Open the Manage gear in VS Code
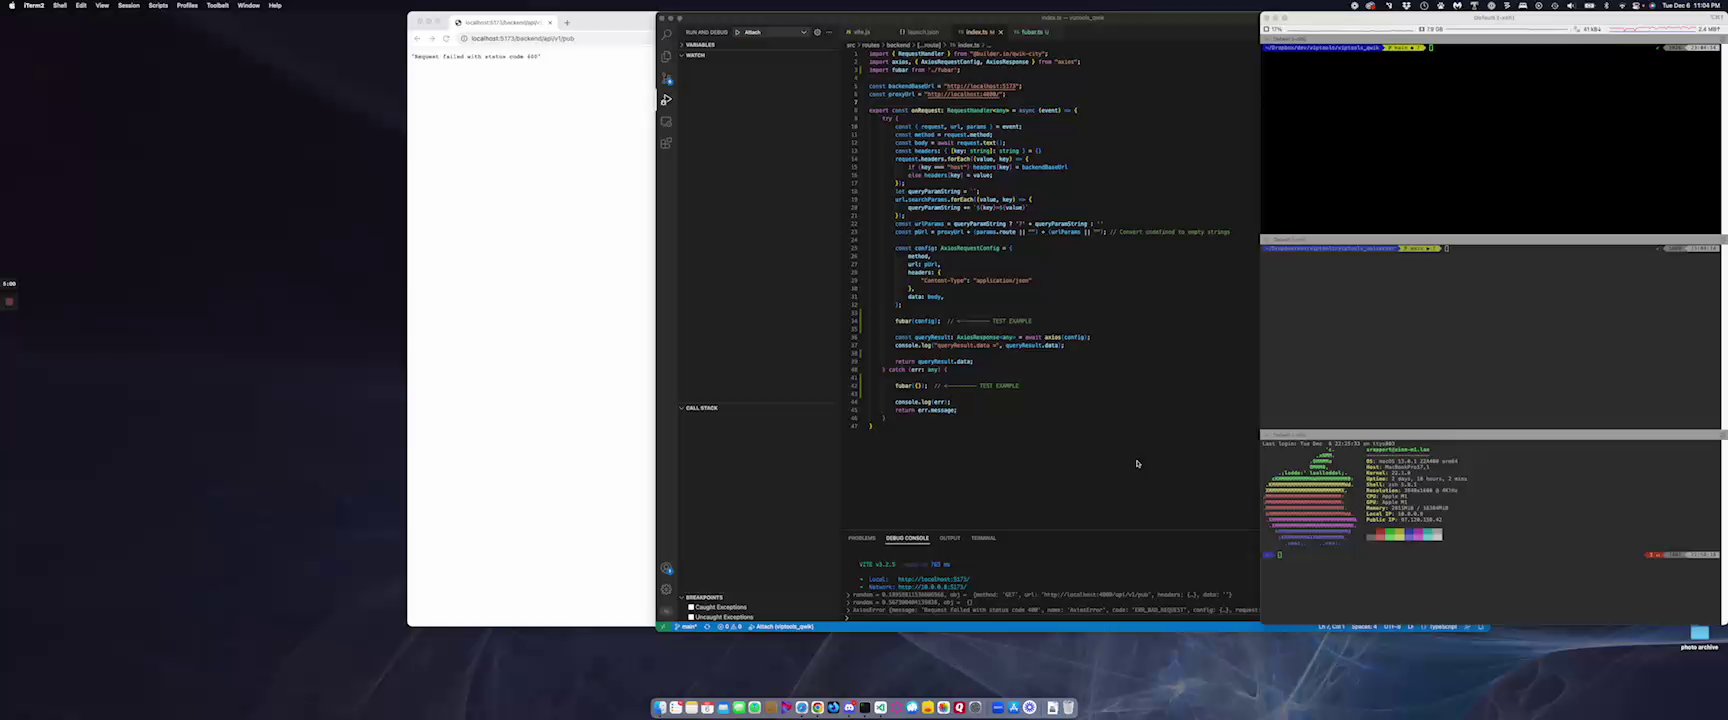Viewport: 1728px width, 720px height. pyautogui.click(x=666, y=589)
